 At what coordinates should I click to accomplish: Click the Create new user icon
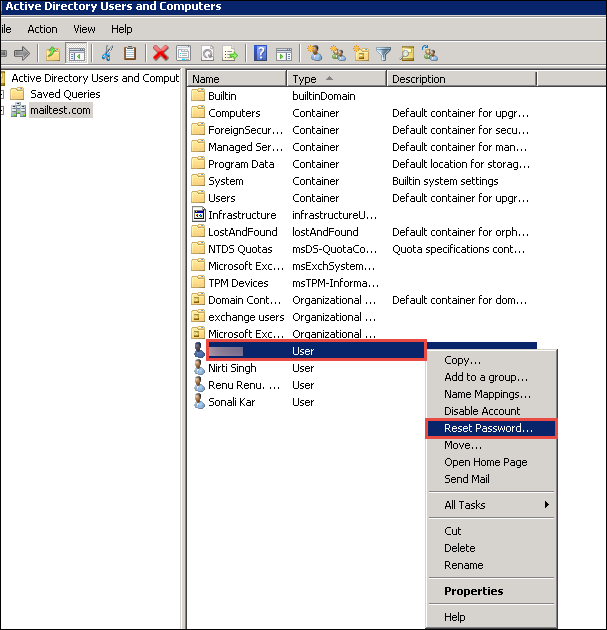click(315, 53)
